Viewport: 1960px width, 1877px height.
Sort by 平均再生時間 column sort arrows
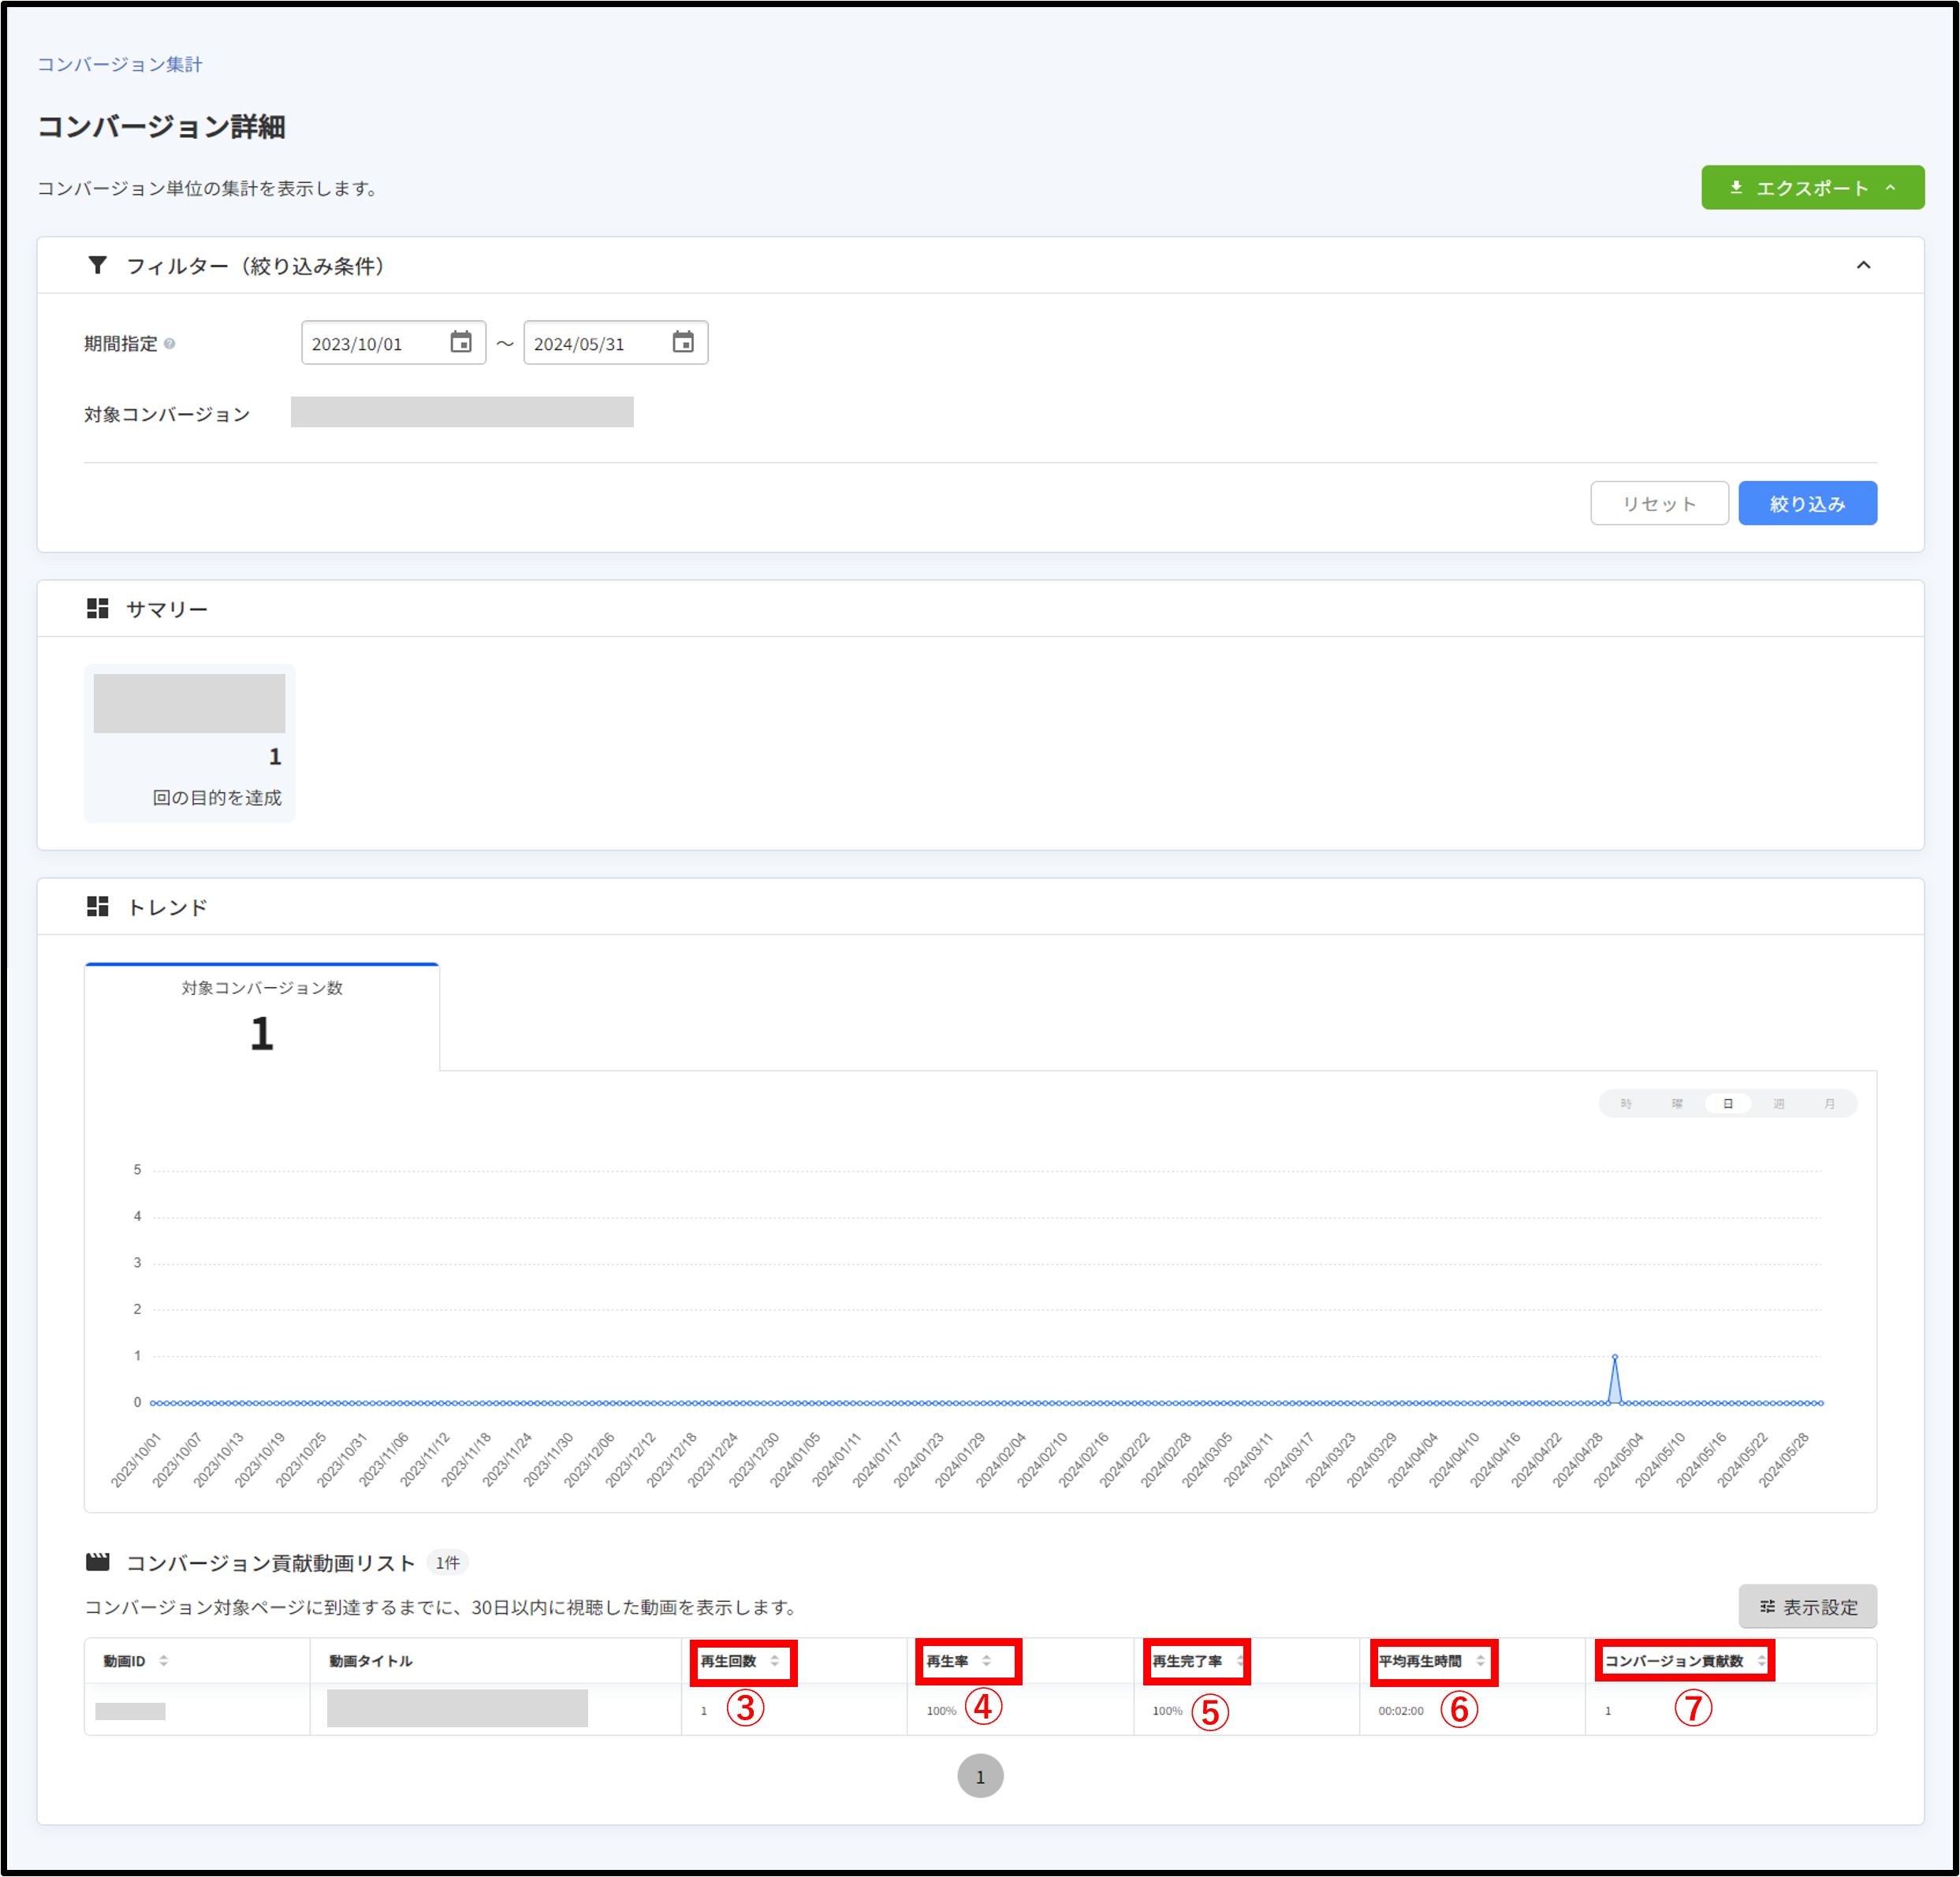pyautogui.click(x=1480, y=1660)
